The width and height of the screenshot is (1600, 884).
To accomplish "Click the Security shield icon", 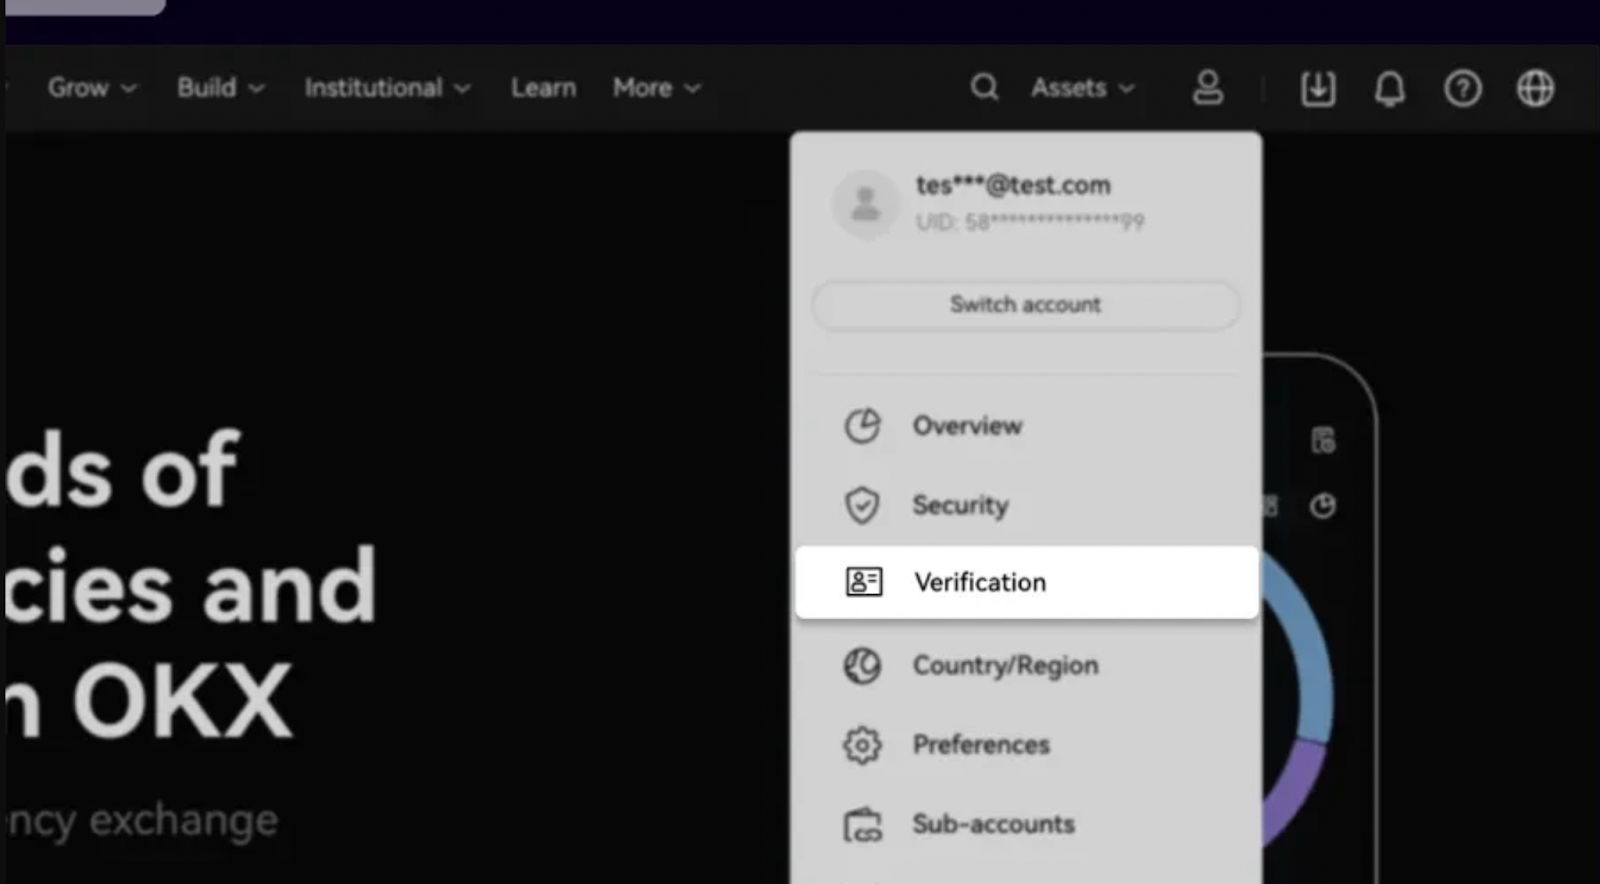I will [x=862, y=506].
